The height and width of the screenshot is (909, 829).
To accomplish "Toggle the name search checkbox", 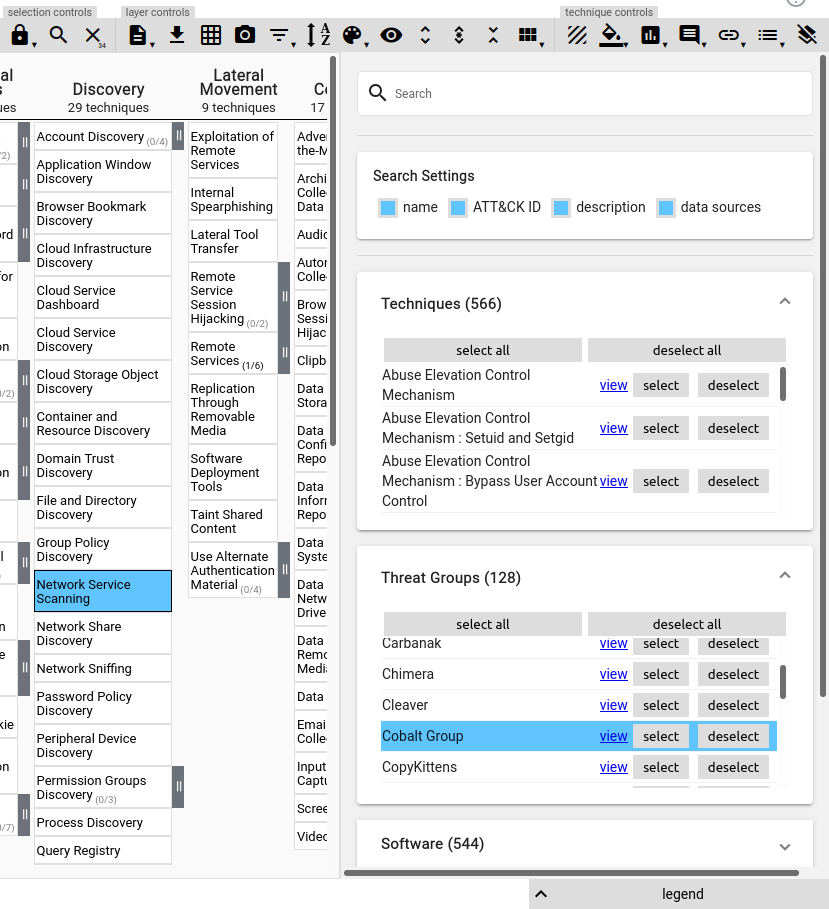I will click(388, 208).
